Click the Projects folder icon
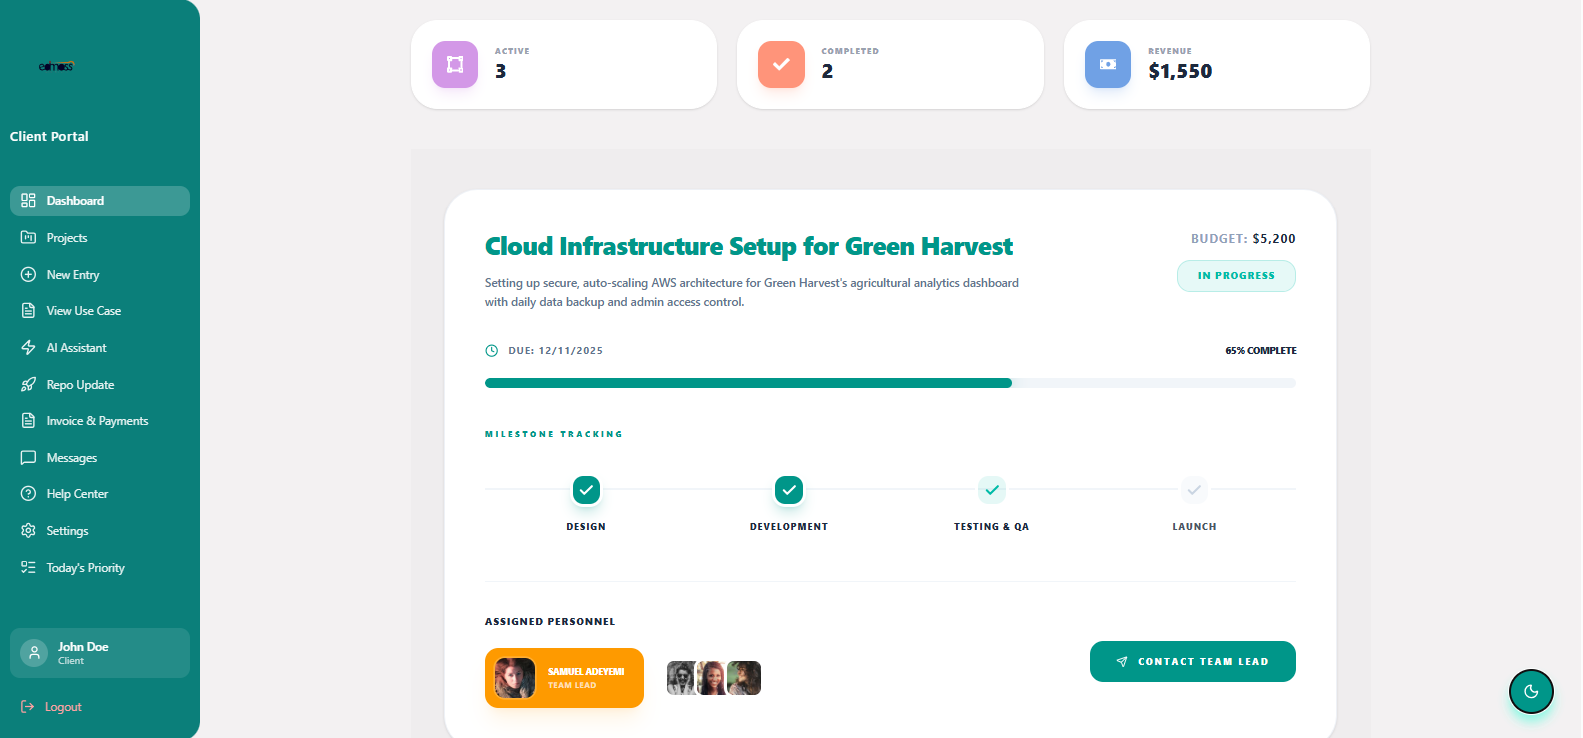The height and width of the screenshot is (738, 1583). click(x=28, y=237)
